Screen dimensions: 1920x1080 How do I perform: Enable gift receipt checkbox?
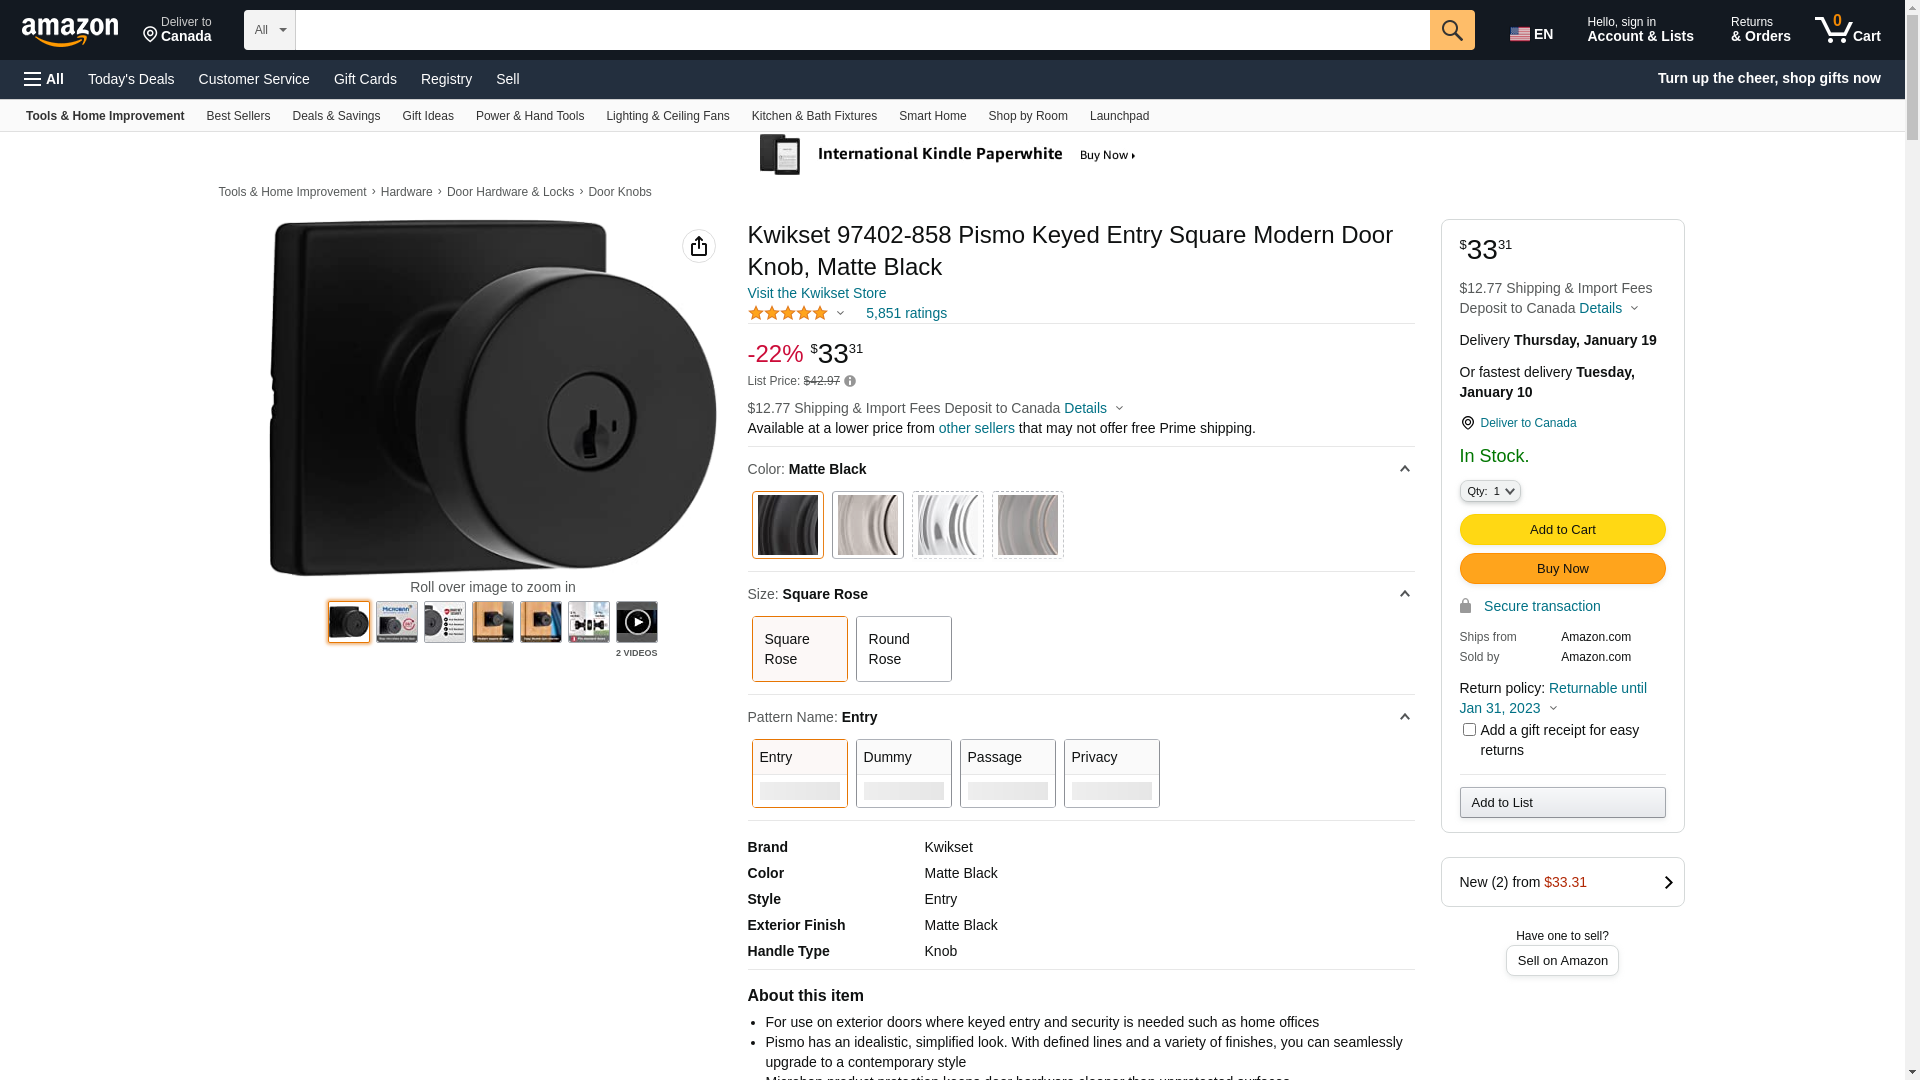[x=1469, y=730]
